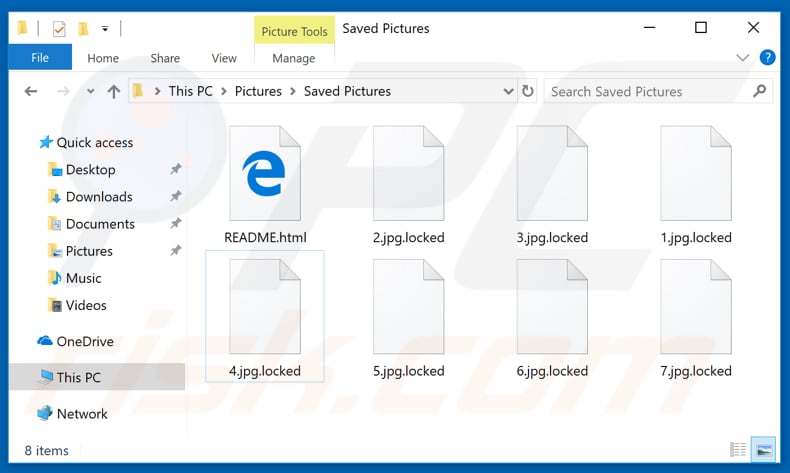Open Customize Quick Access Toolbar dropdown
This screenshot has height=473, width=790.
pos(105,29)
